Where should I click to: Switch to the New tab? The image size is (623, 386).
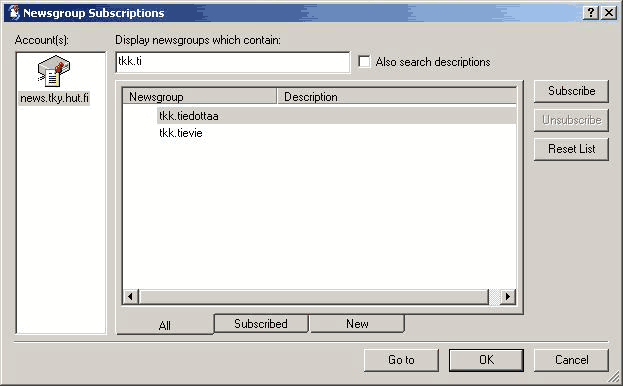[357, 324]
